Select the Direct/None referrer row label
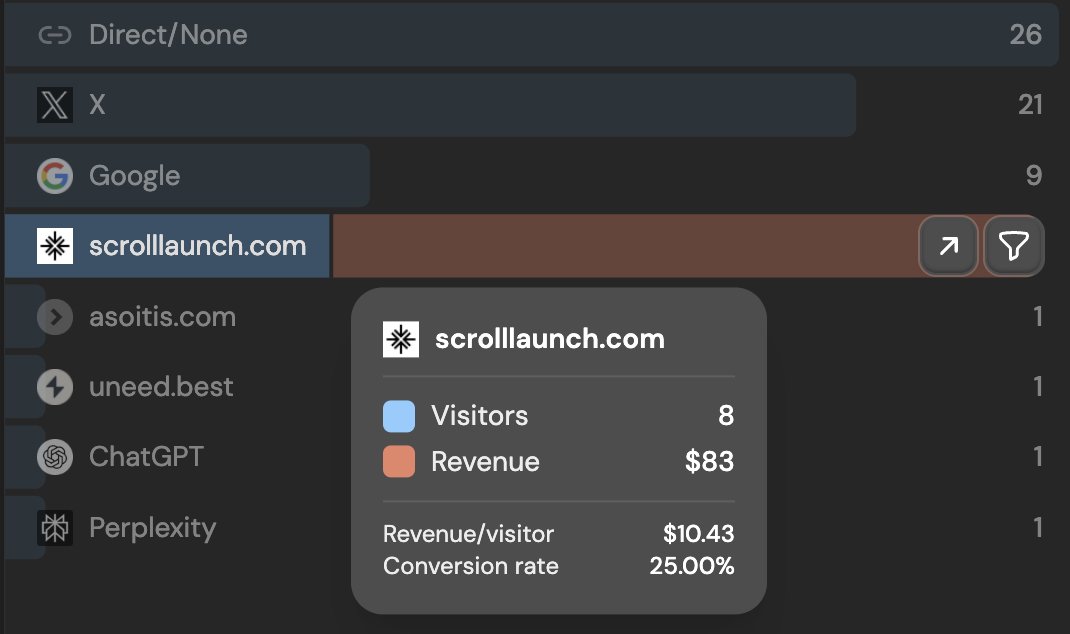 [x=168, y=35]
